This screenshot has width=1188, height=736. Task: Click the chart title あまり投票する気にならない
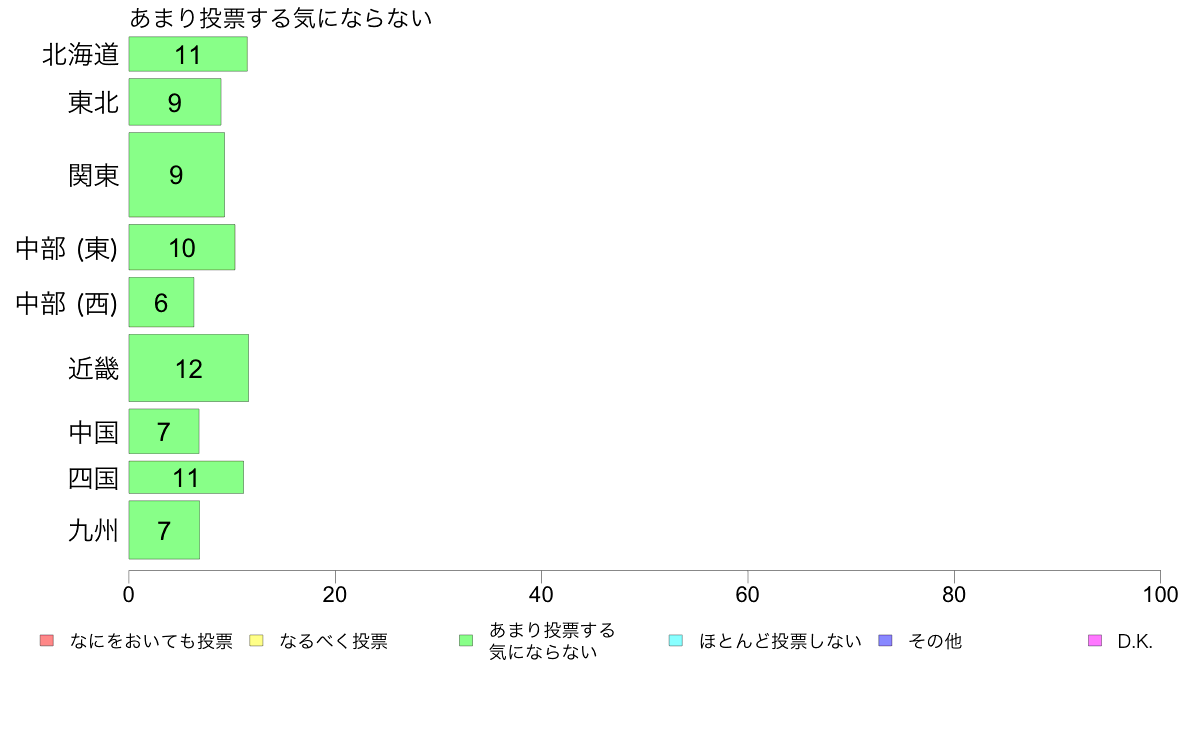click(280, 17)
